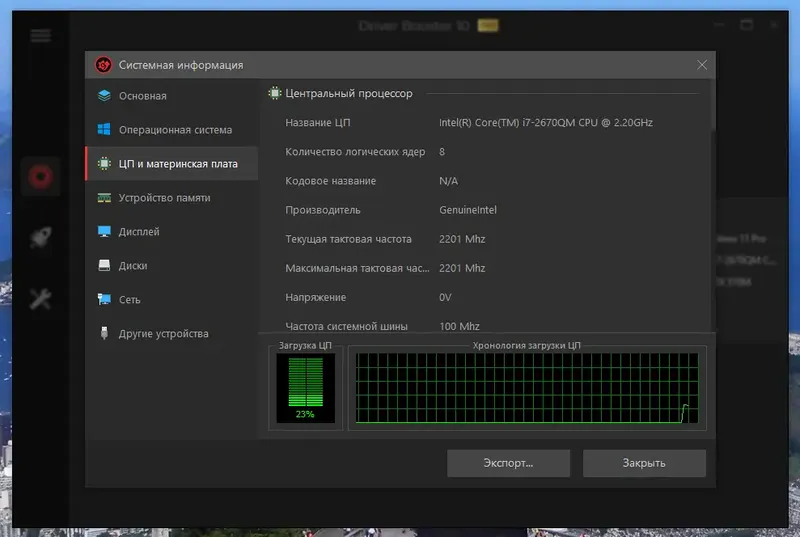800x537 pixels.
Task: Click the Системная информация dialog title
Action: [181, 65]
